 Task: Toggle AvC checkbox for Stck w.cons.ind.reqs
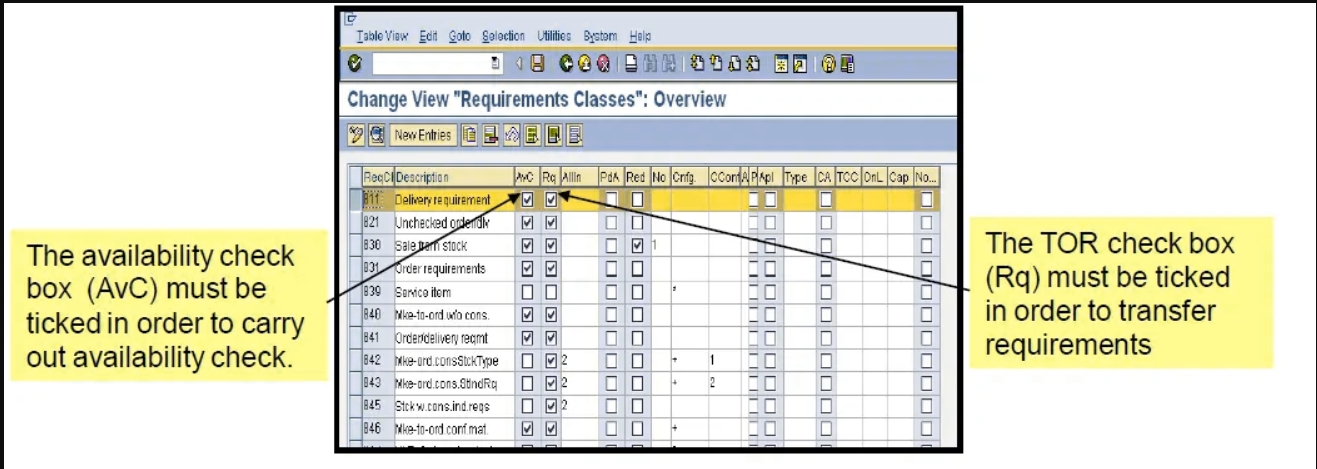pos(528,407)
